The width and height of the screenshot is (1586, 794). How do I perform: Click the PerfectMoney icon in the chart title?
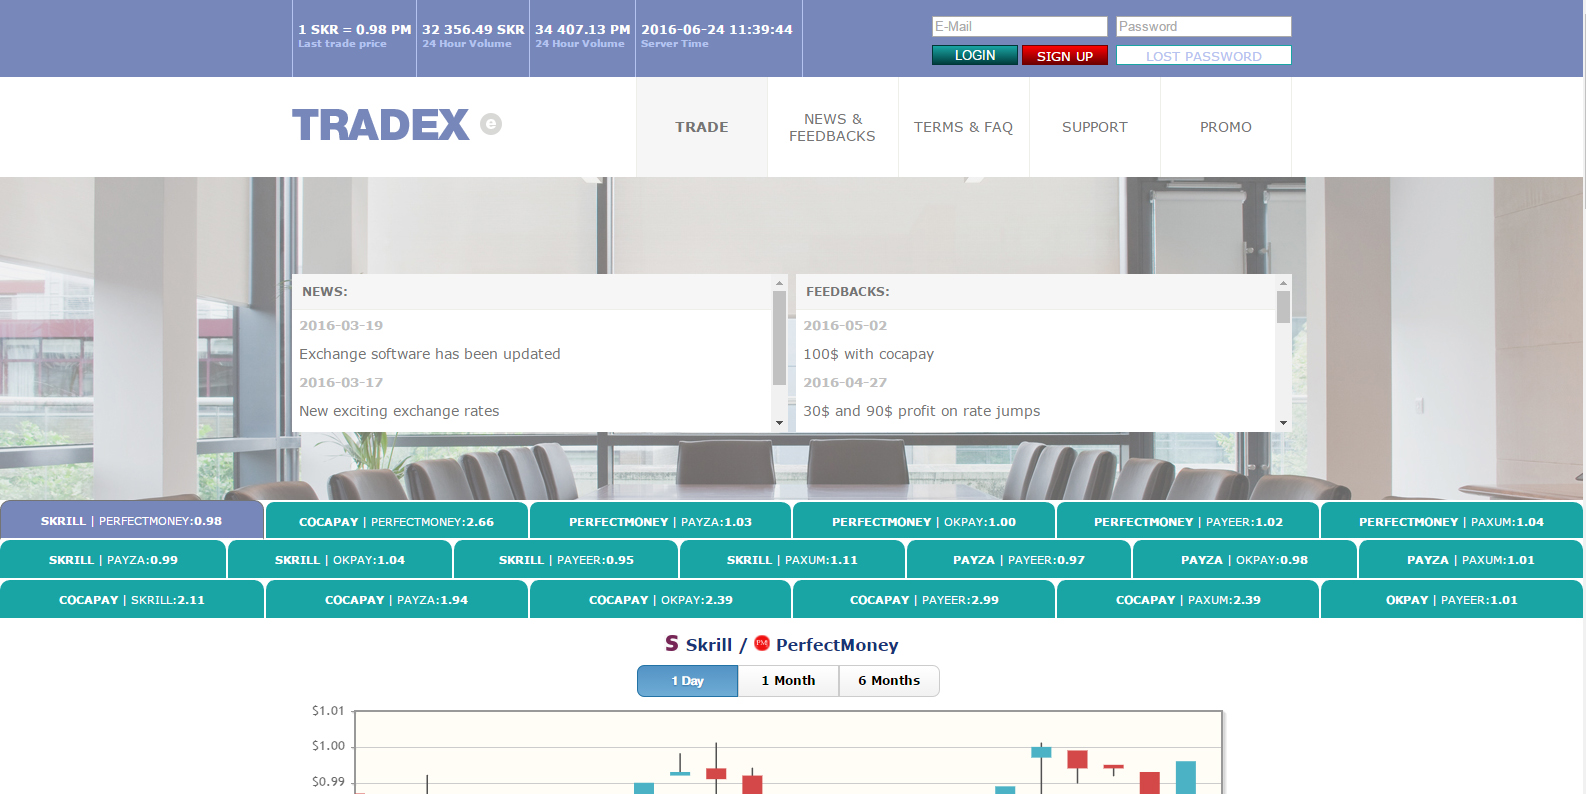(762, 643)
